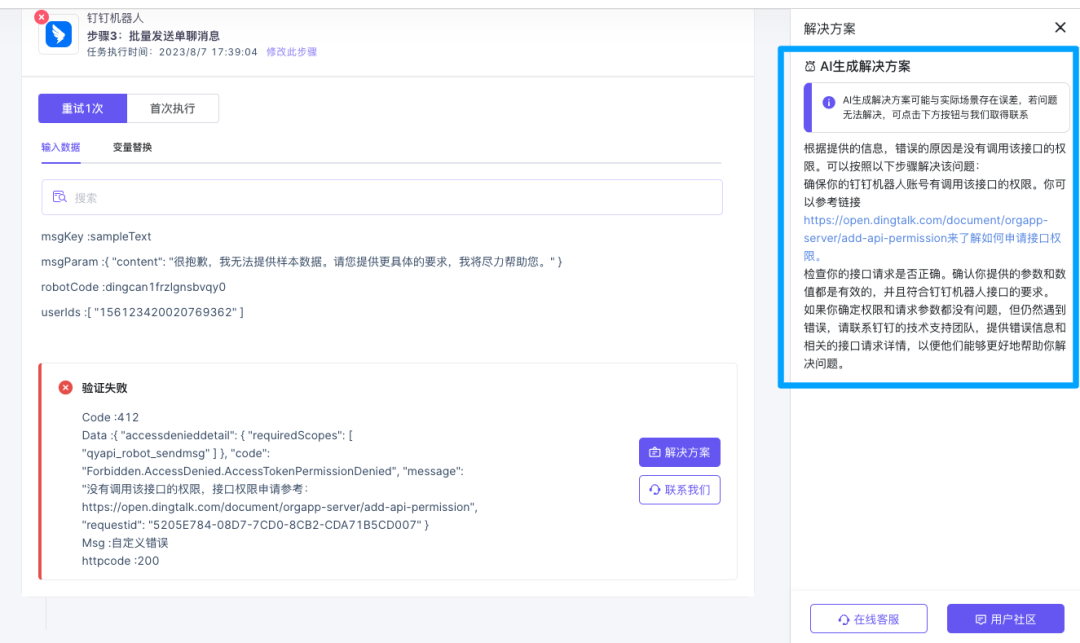This screenshot has height=643, width=1080.
Task: Click the red error badge on robot icon
Action: click(41, 17)
